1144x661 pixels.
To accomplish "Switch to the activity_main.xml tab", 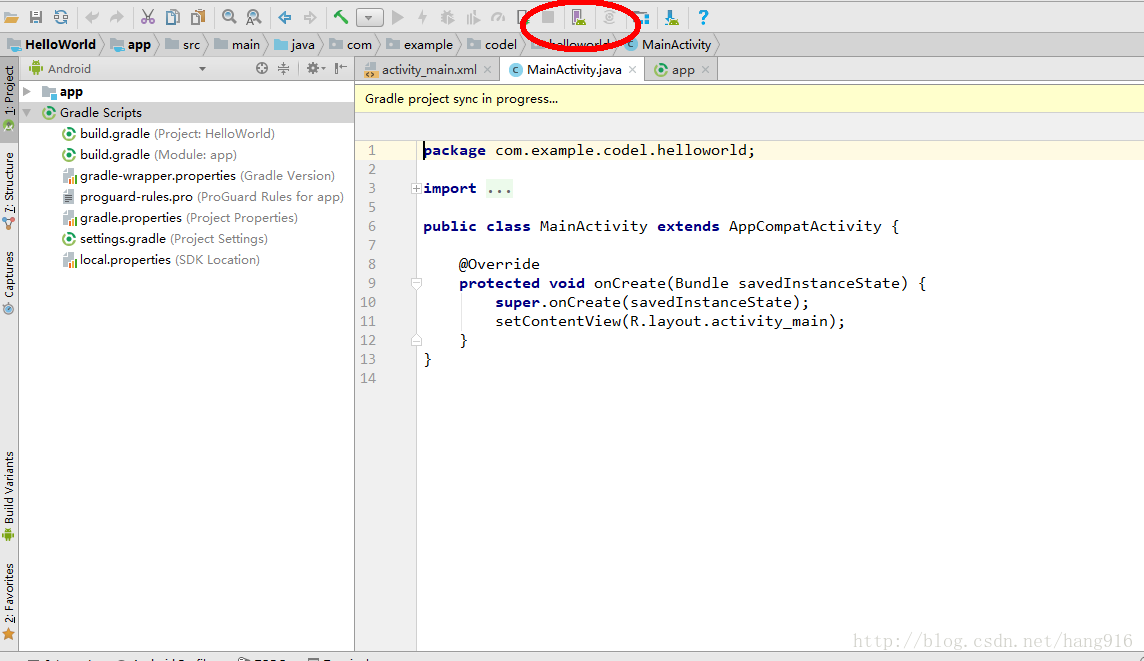I will [429, 69].
